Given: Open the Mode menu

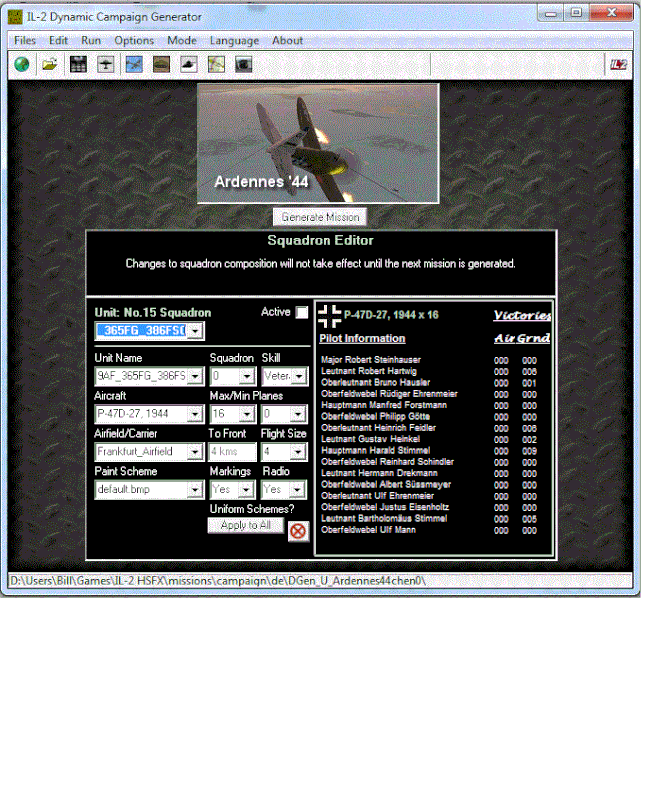Looking at the screenshot, I should click(x=182, y=40).
